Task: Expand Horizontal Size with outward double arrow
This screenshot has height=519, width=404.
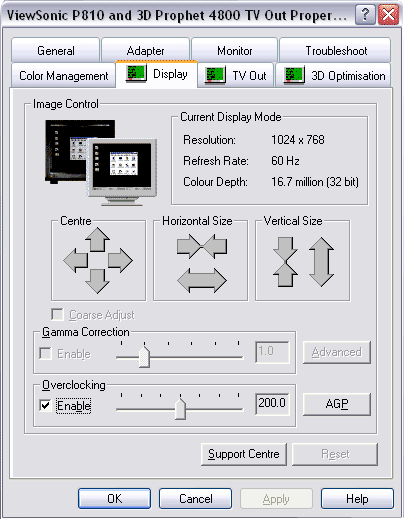Action: tap(202, 280)
